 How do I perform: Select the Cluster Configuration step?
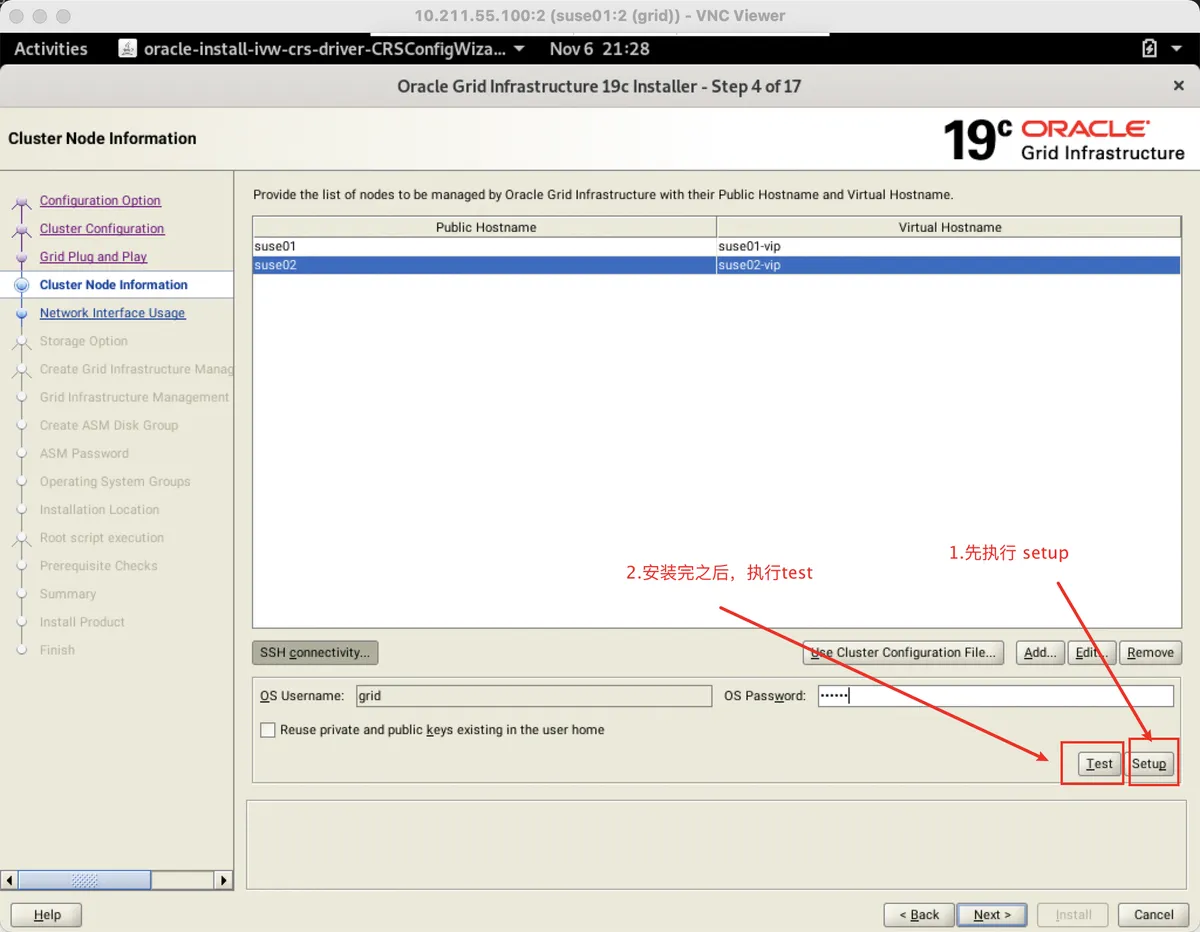104,228
